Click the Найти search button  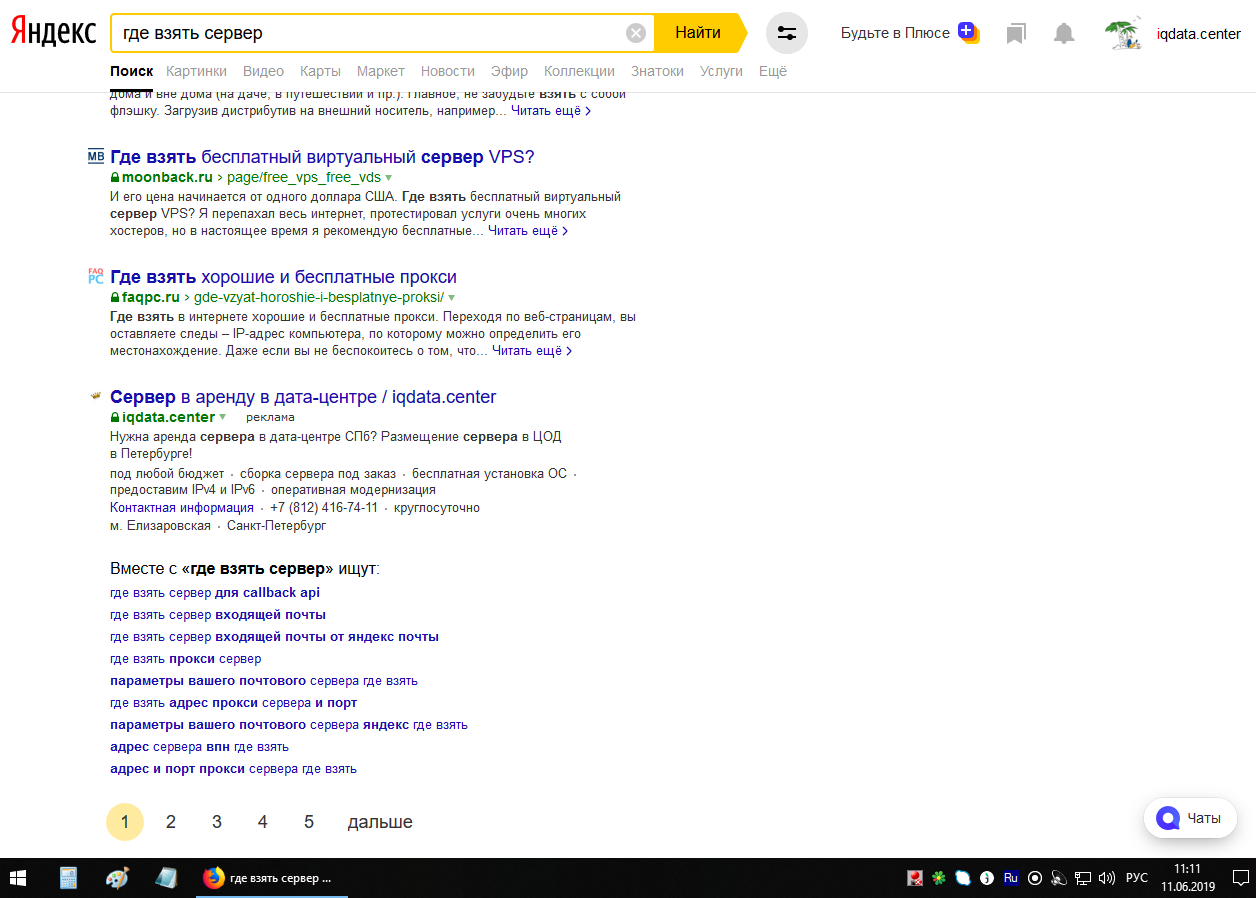tap(698, 33)
